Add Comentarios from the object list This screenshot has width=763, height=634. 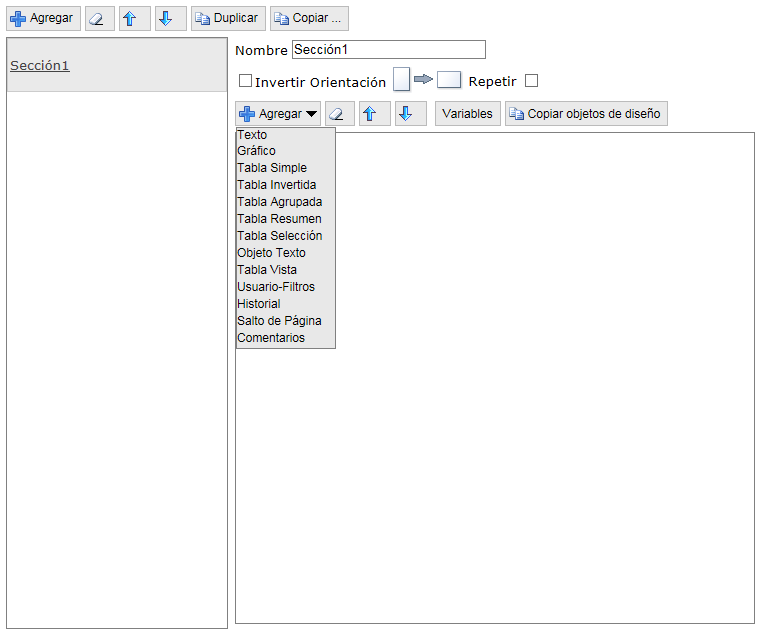[271, 338]
